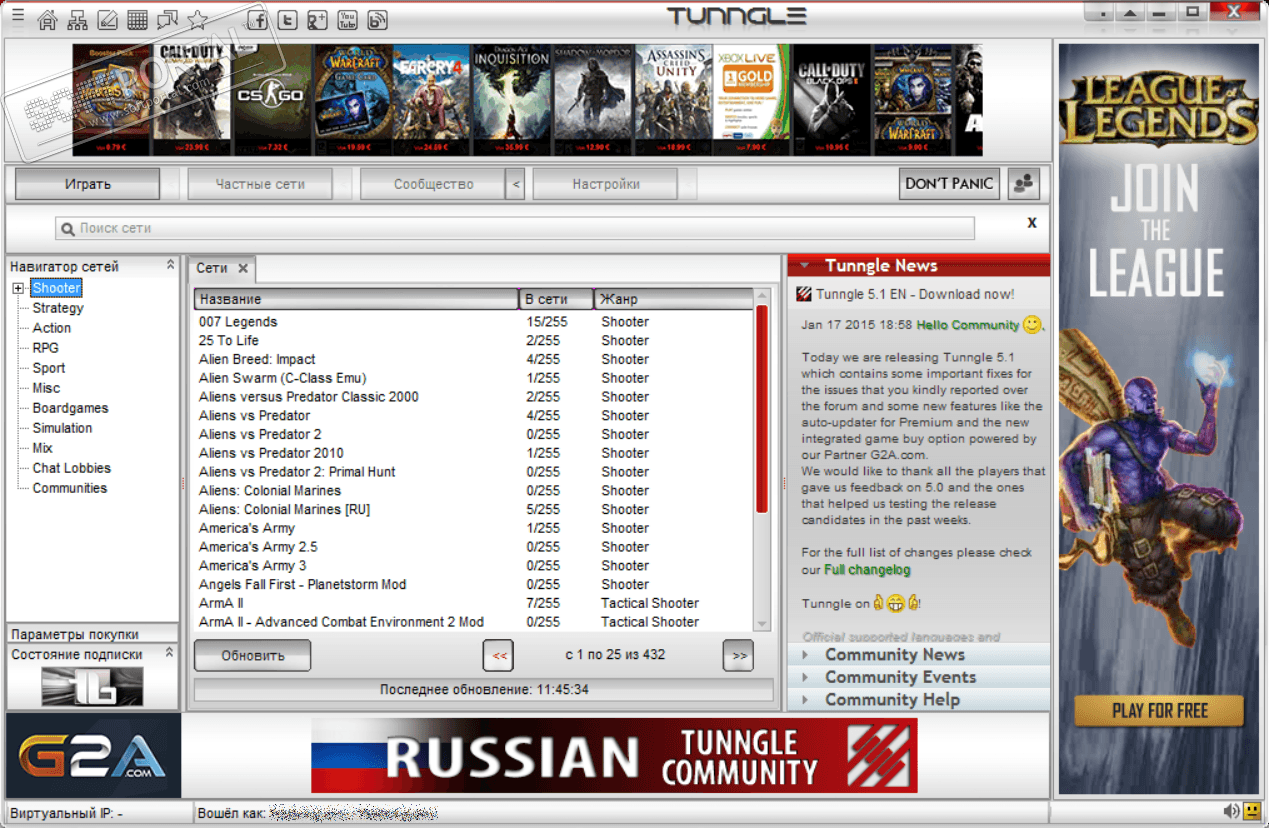This screenshot has width=1269, height=828.
Task: Click the edit pencil note icon
Action: [108, 19]
